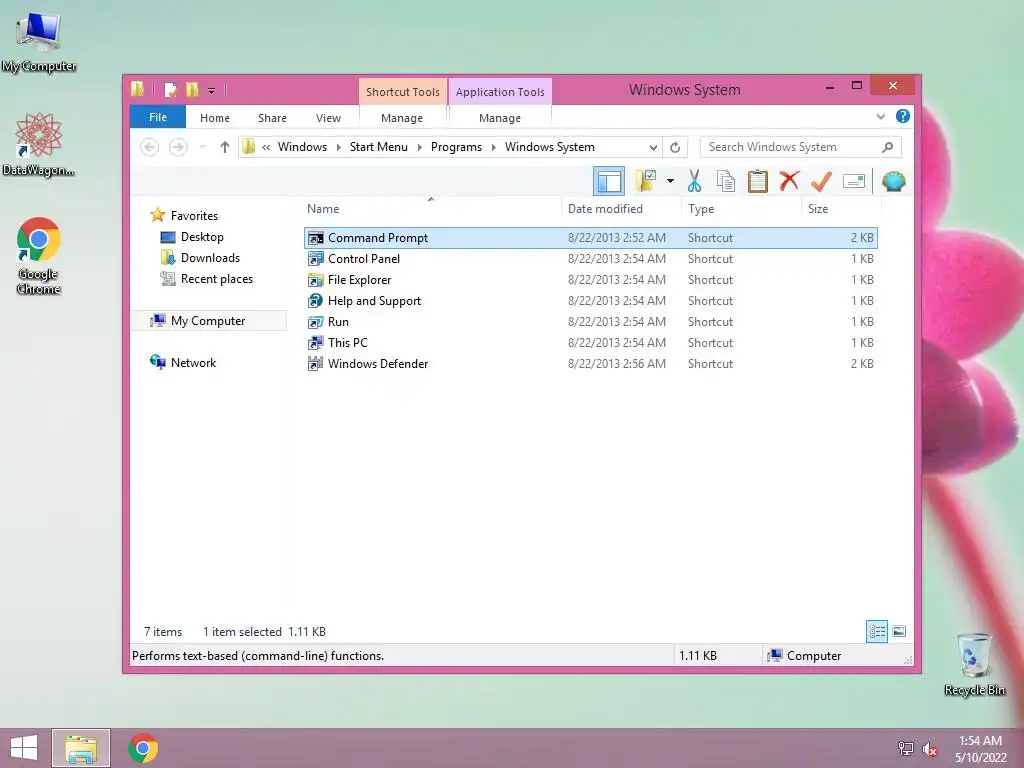Switch to Details view icon
The image size is (1024, 768).
coord(876,631)
